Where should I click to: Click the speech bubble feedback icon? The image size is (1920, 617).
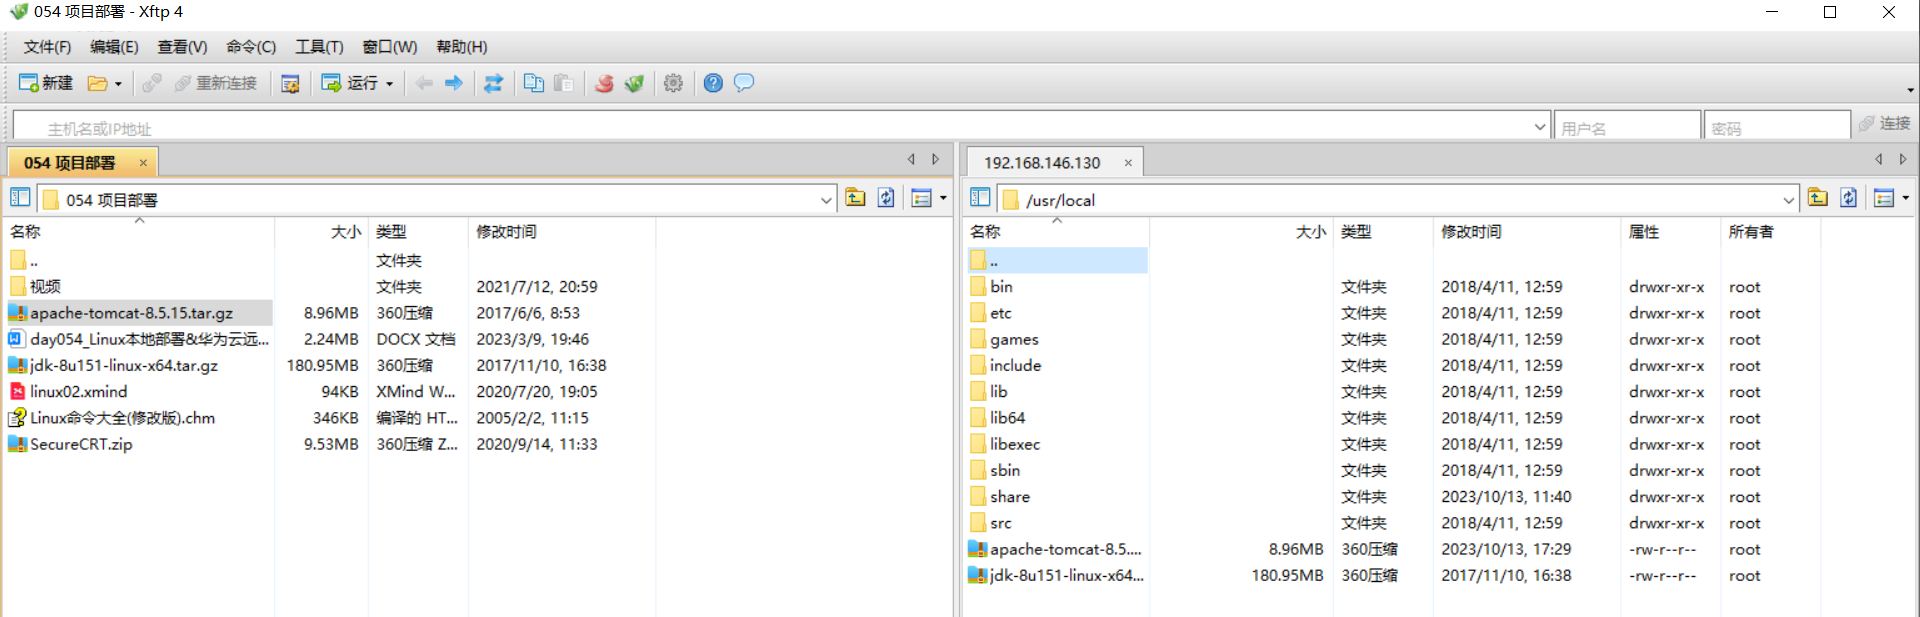point(744,83)
